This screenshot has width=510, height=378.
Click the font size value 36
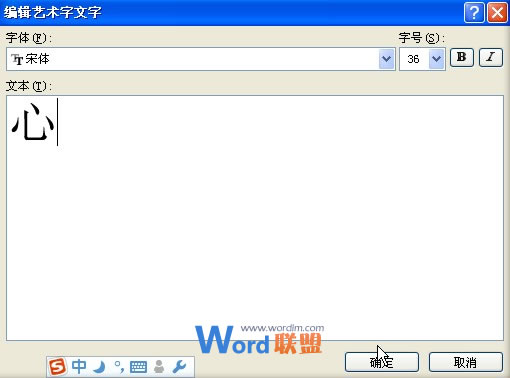pos(413,59)
